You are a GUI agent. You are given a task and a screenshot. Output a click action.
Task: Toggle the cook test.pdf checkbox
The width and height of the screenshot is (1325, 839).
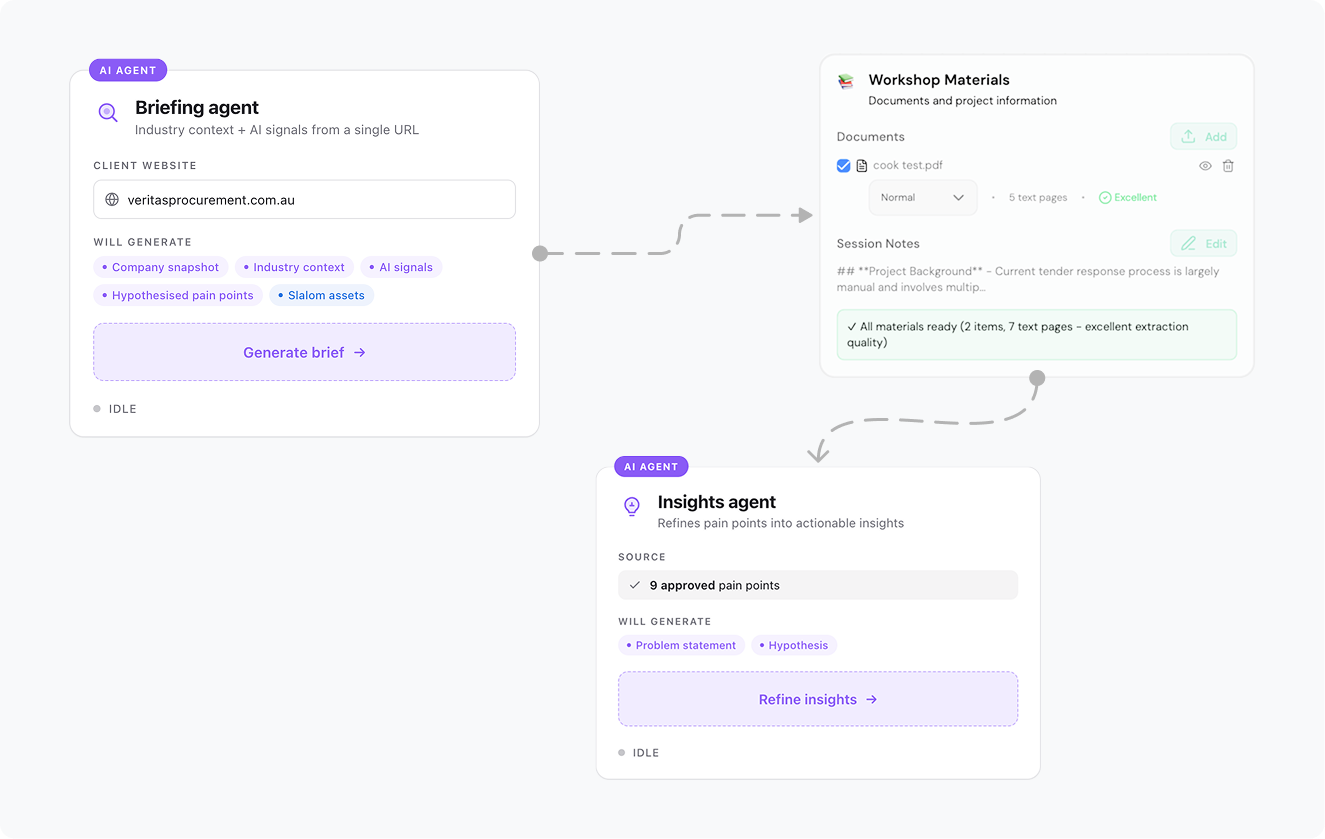(844, 166)
